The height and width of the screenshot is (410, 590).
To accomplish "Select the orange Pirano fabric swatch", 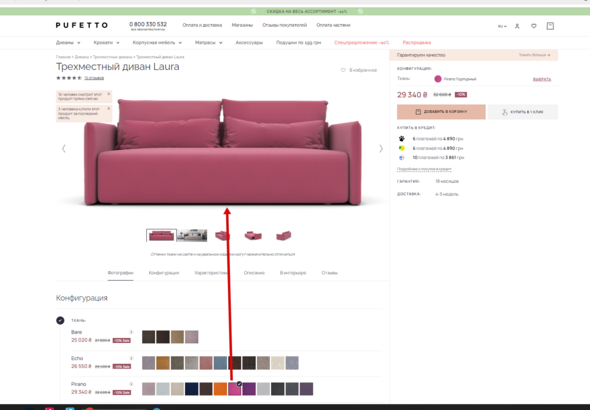I will click(220, 389).
